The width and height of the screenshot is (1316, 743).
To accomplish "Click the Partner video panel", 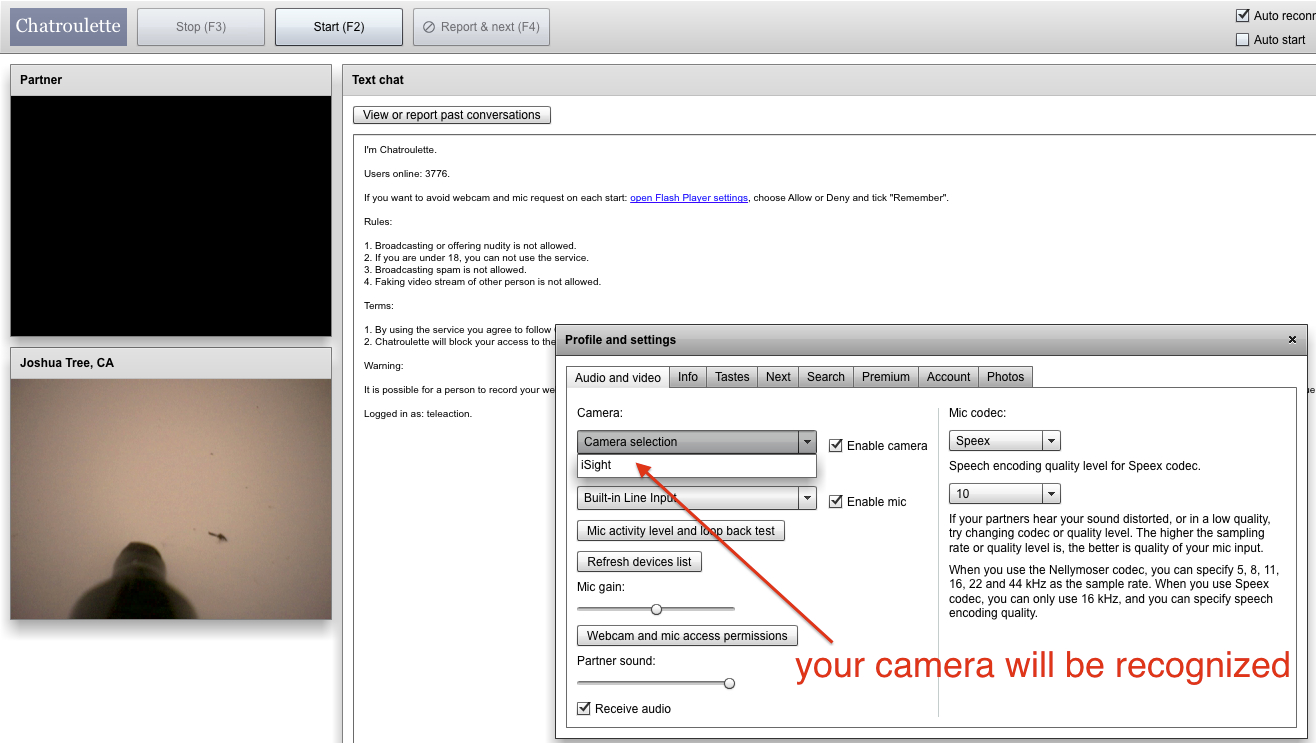I will 171,216.
